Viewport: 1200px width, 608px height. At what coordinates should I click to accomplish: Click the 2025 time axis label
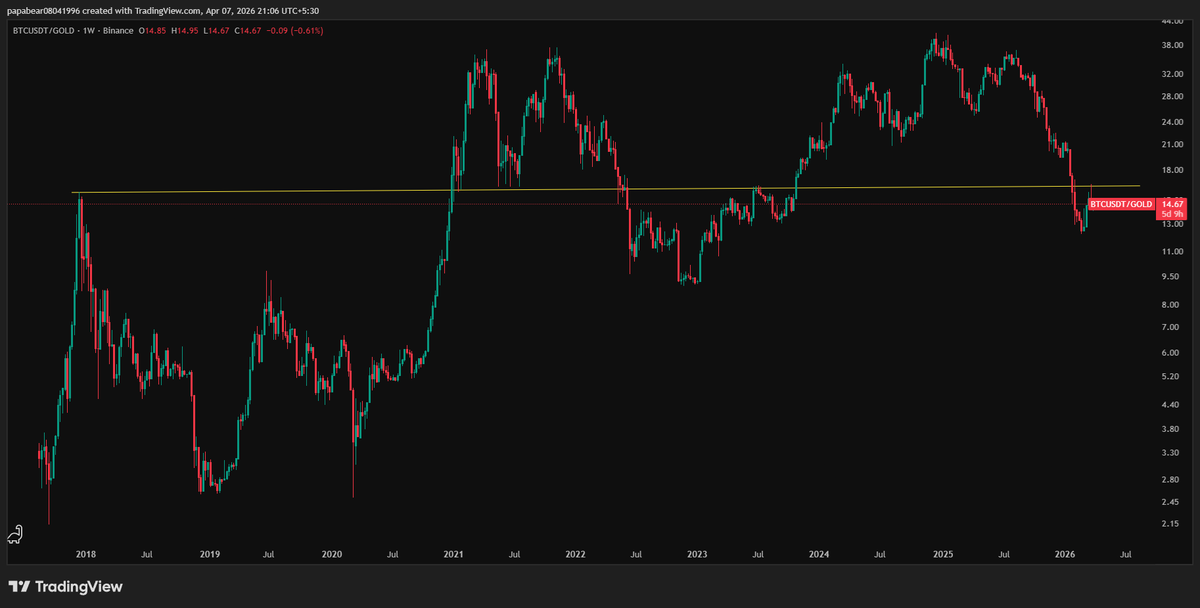coord(943,553)
